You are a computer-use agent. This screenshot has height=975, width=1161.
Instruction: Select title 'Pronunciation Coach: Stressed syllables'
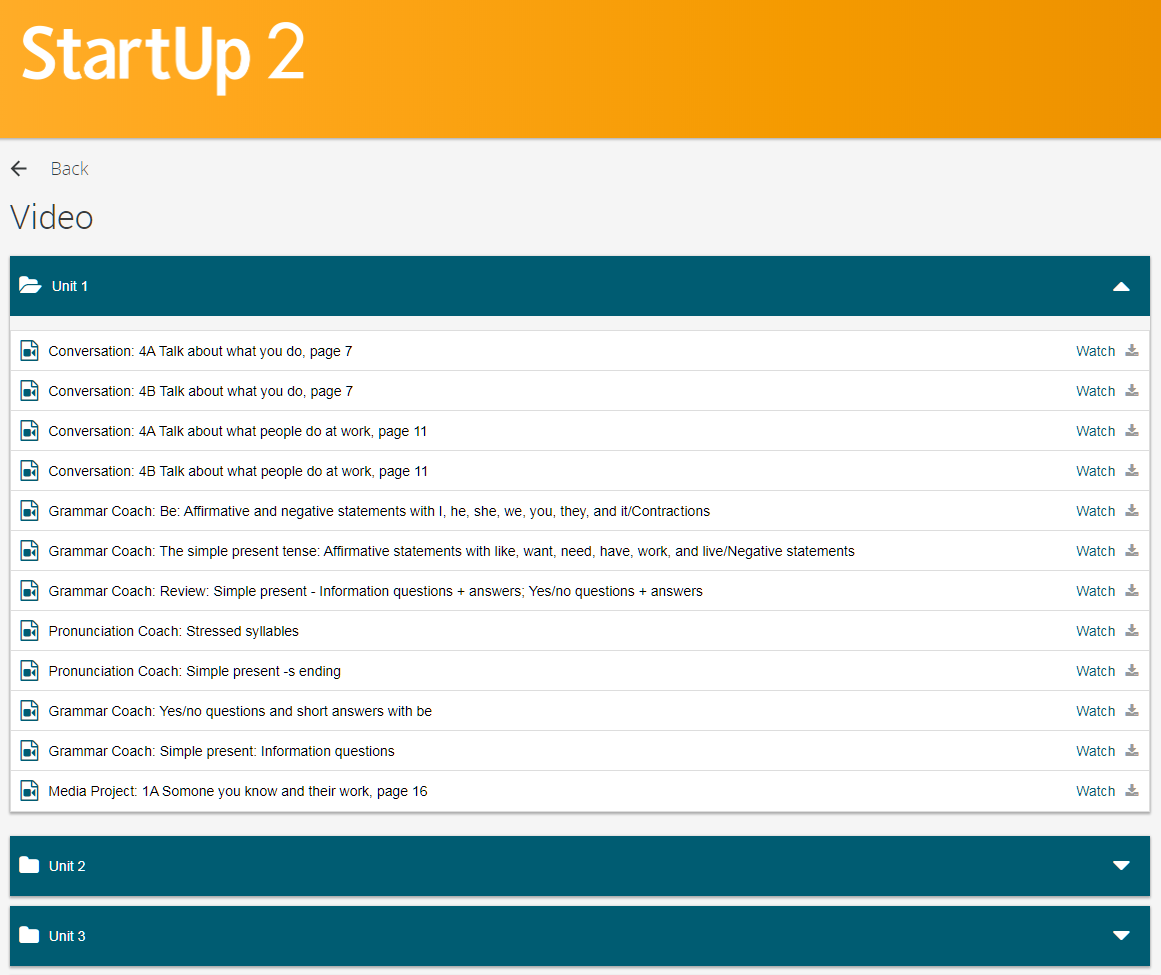coord(173,631)
